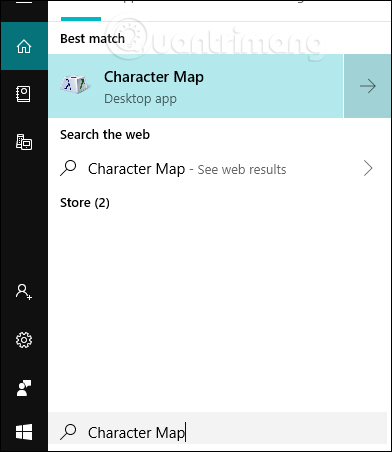Click the Feedback person icon
Image resolution: width=392 pixels, height=452 pixels.
(x=24, y=388)
